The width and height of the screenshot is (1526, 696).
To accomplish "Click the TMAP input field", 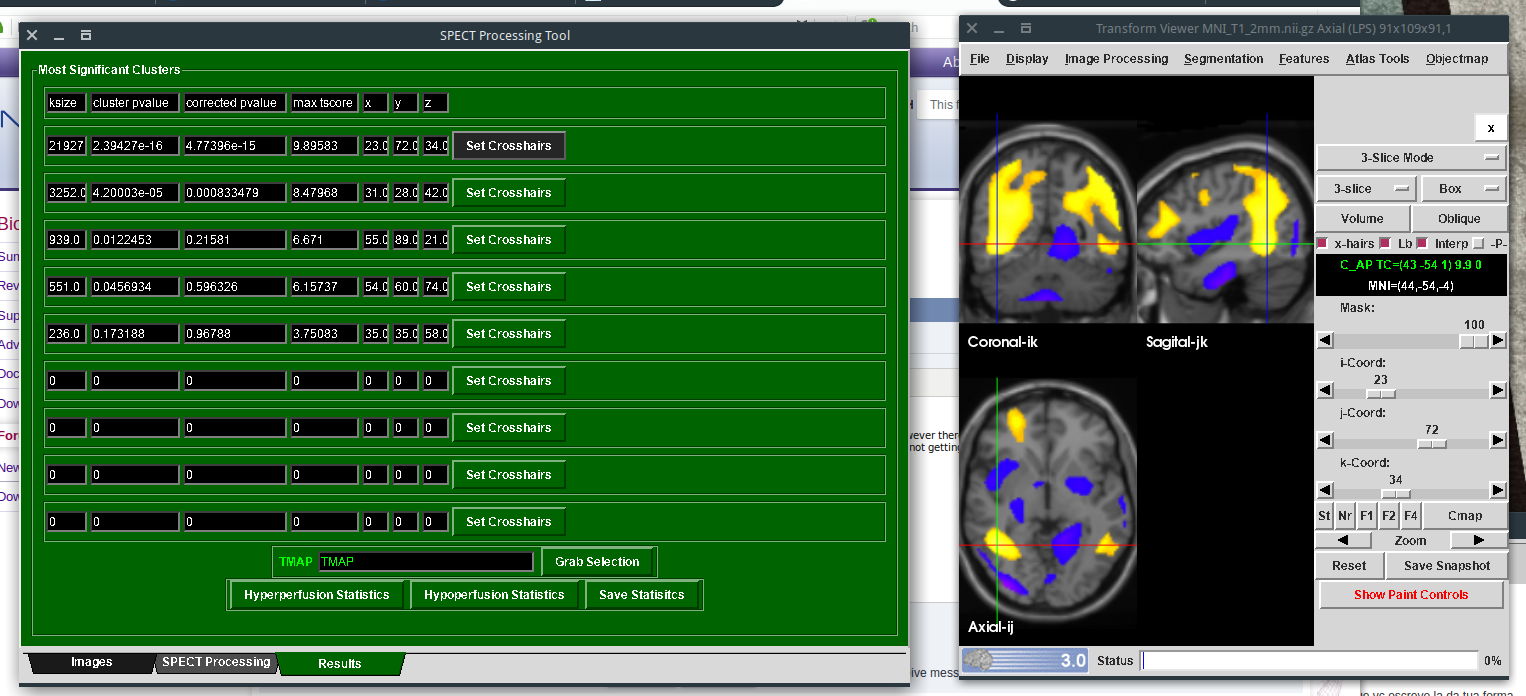I will (425, 562).
